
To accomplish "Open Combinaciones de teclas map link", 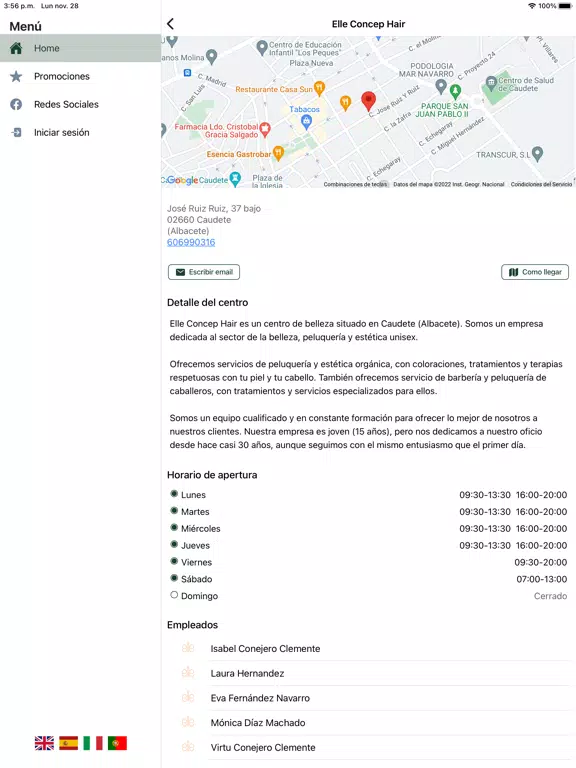I will tap(355, 184).
